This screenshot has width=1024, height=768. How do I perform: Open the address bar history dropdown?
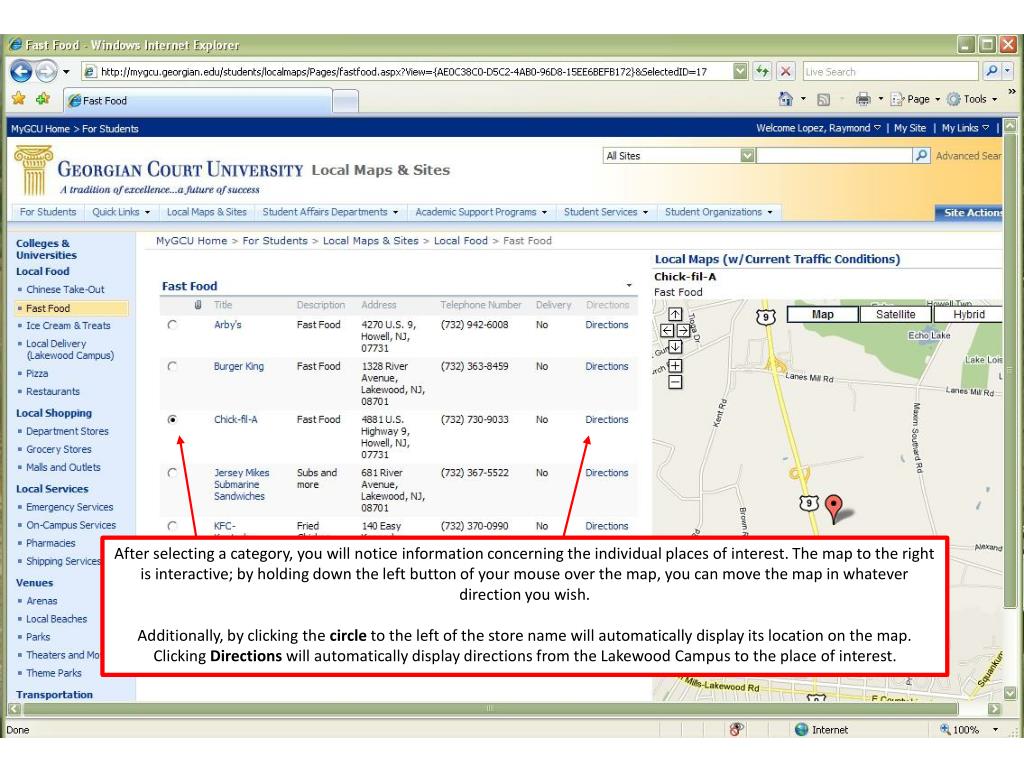pyautogui.click(x=740, y=71)
